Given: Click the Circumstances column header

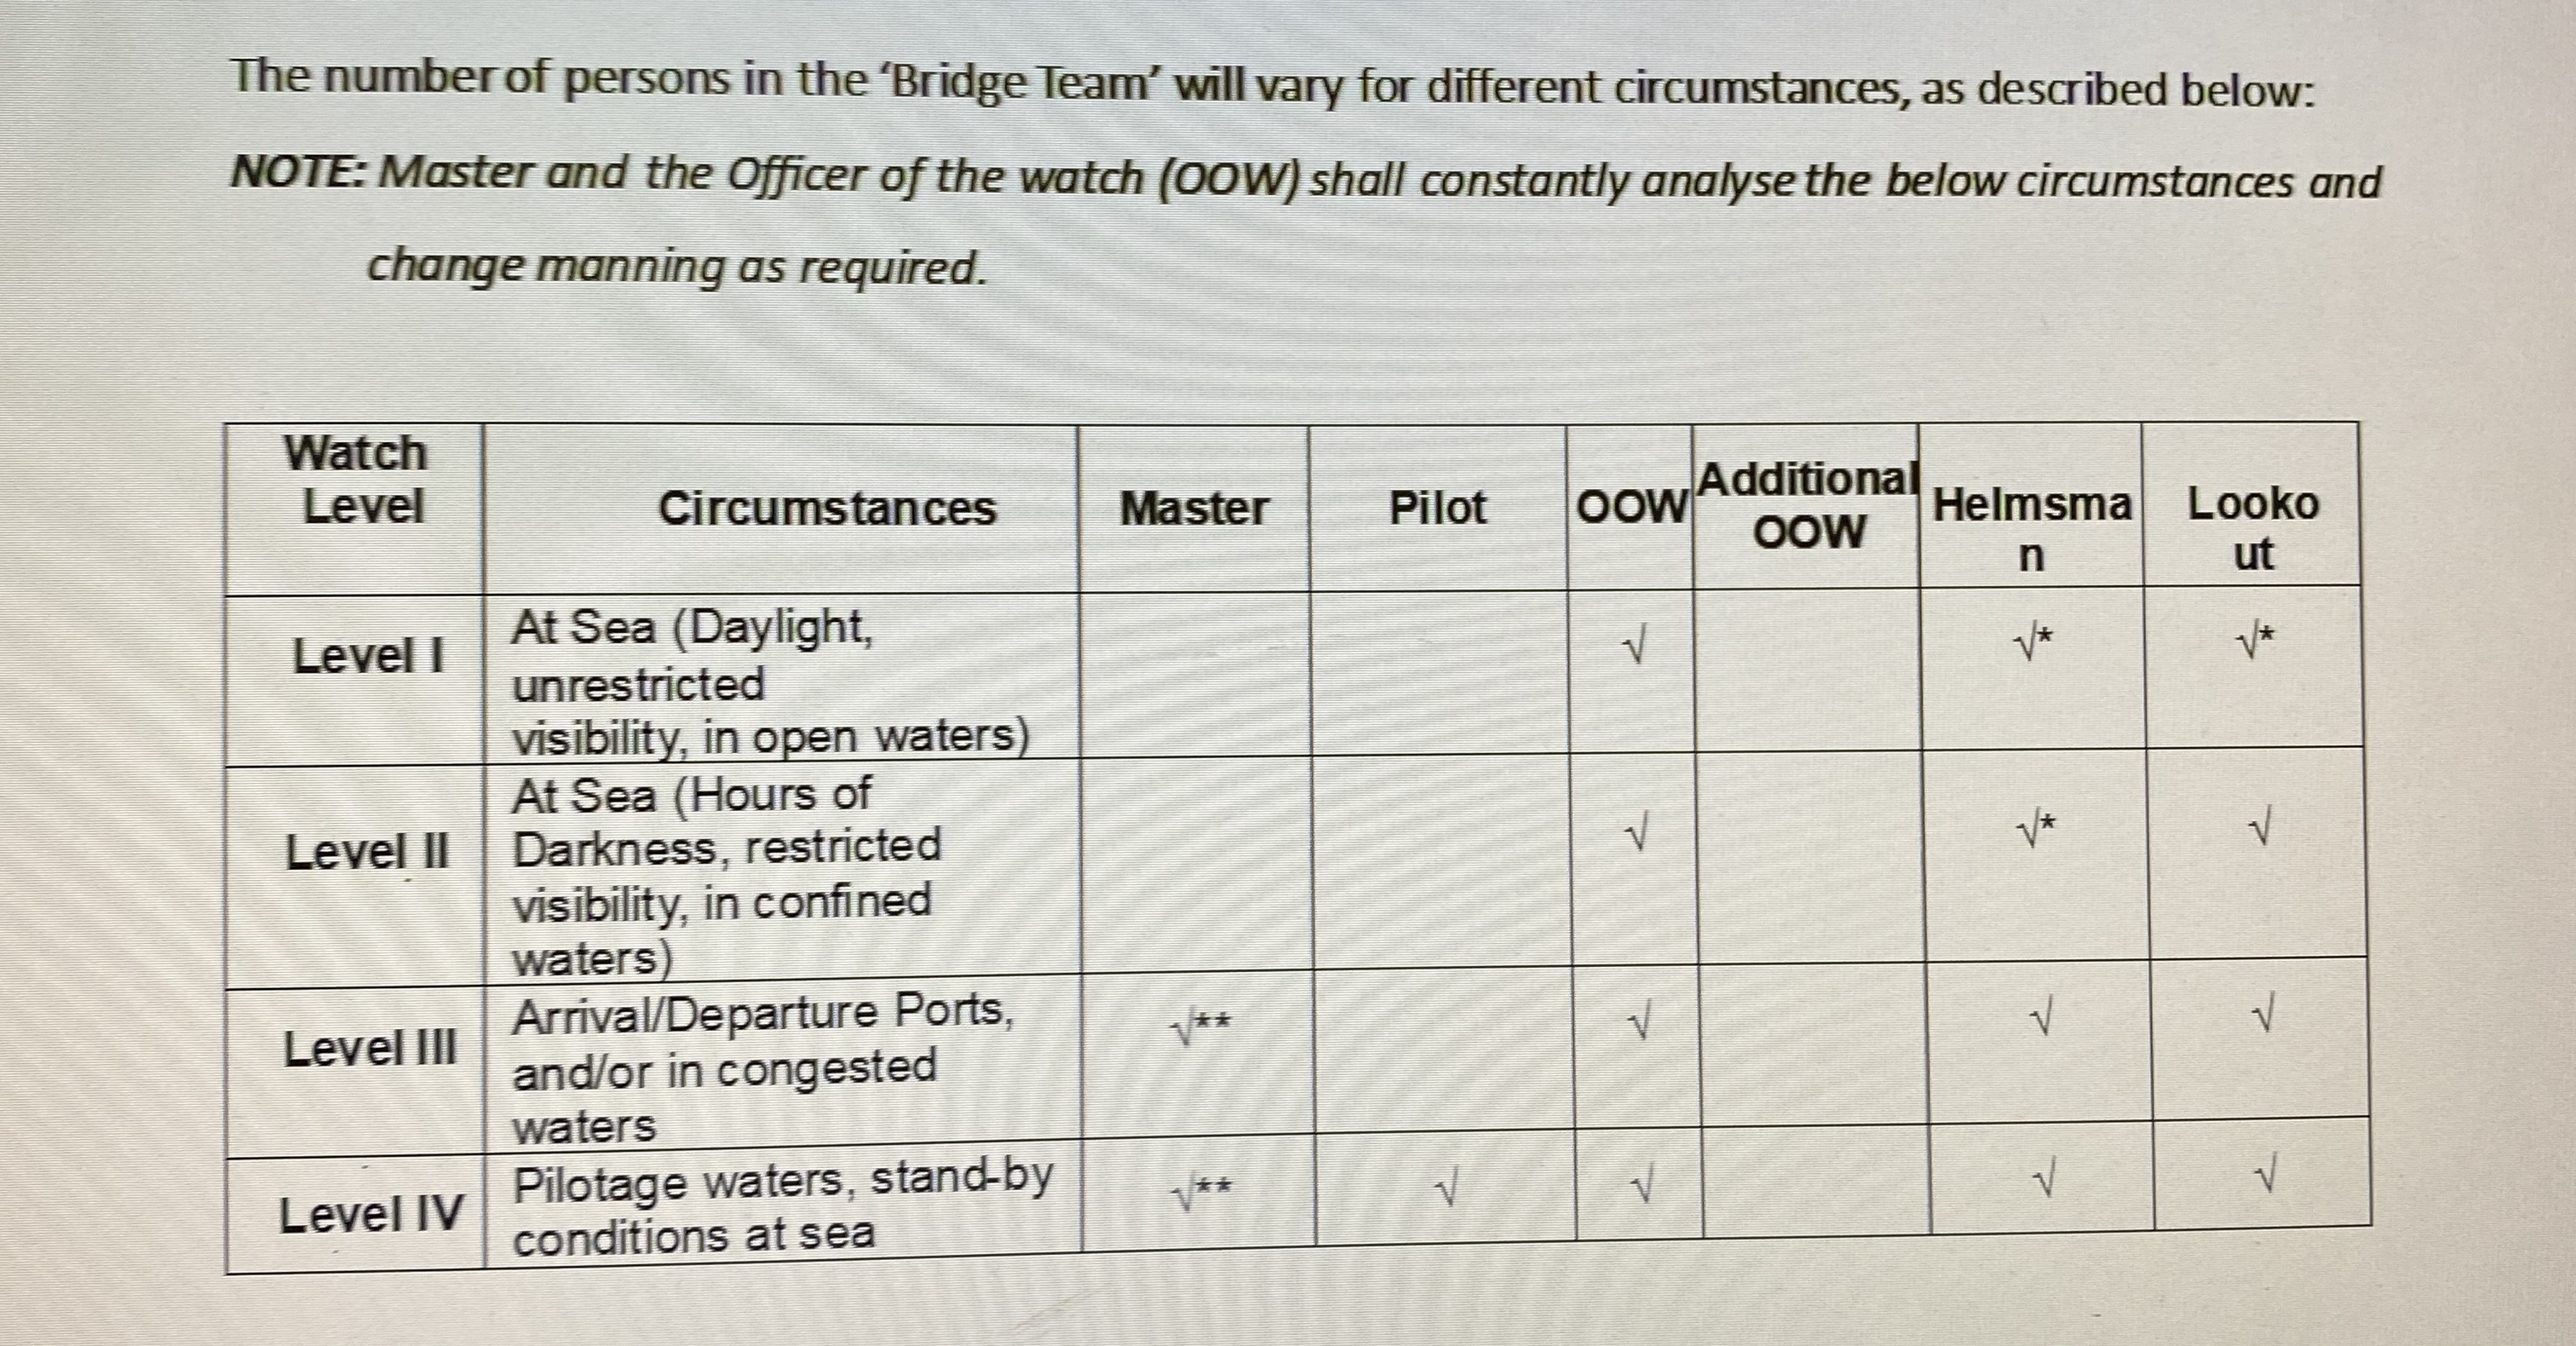Looking at the screenshot, I should (827, 509).
